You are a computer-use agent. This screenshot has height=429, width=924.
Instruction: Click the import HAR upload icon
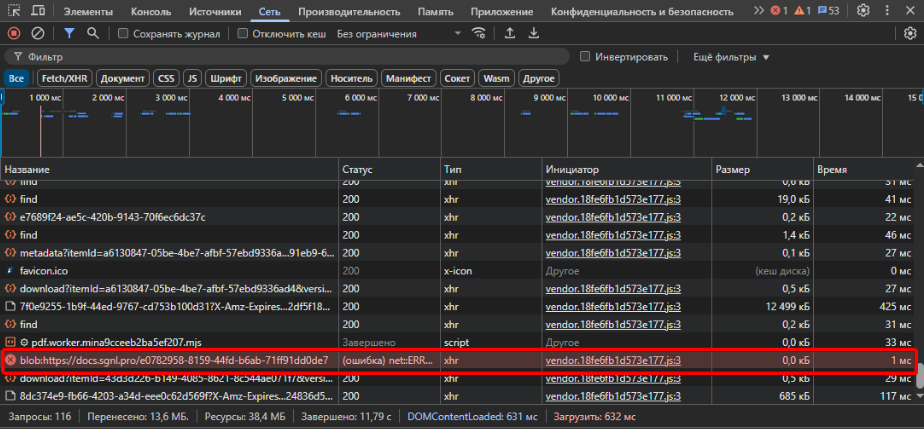pos(510,33)
